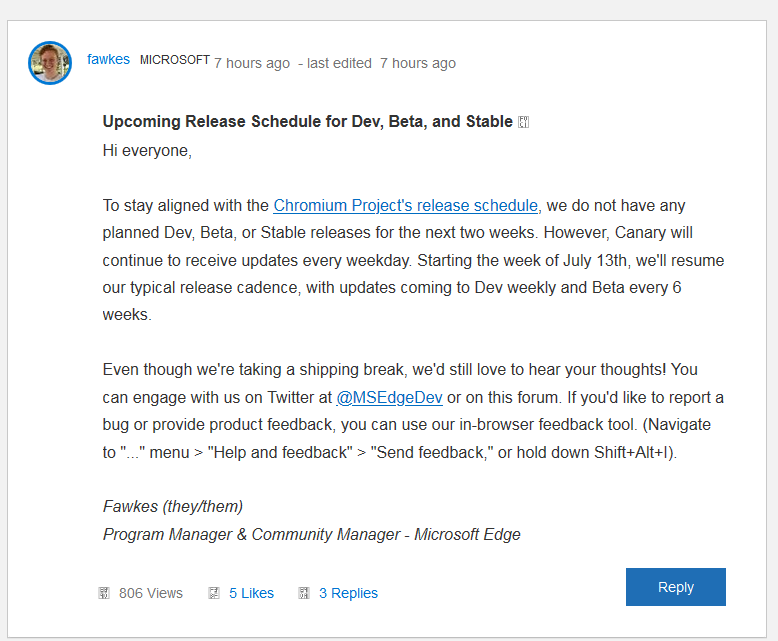Click the first '7 hours ago' post timestamp

click(252, 63)
